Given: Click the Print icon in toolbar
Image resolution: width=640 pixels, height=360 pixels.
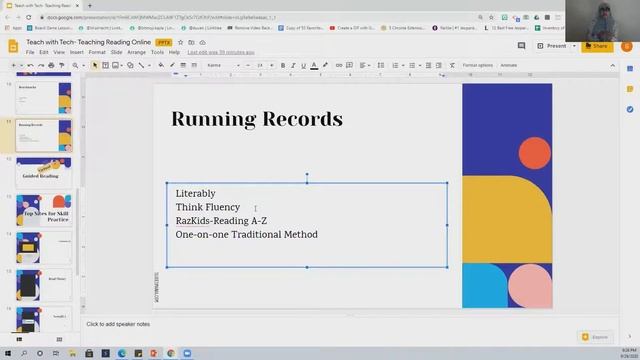Looking at the screenshot, I should (51, 65).
